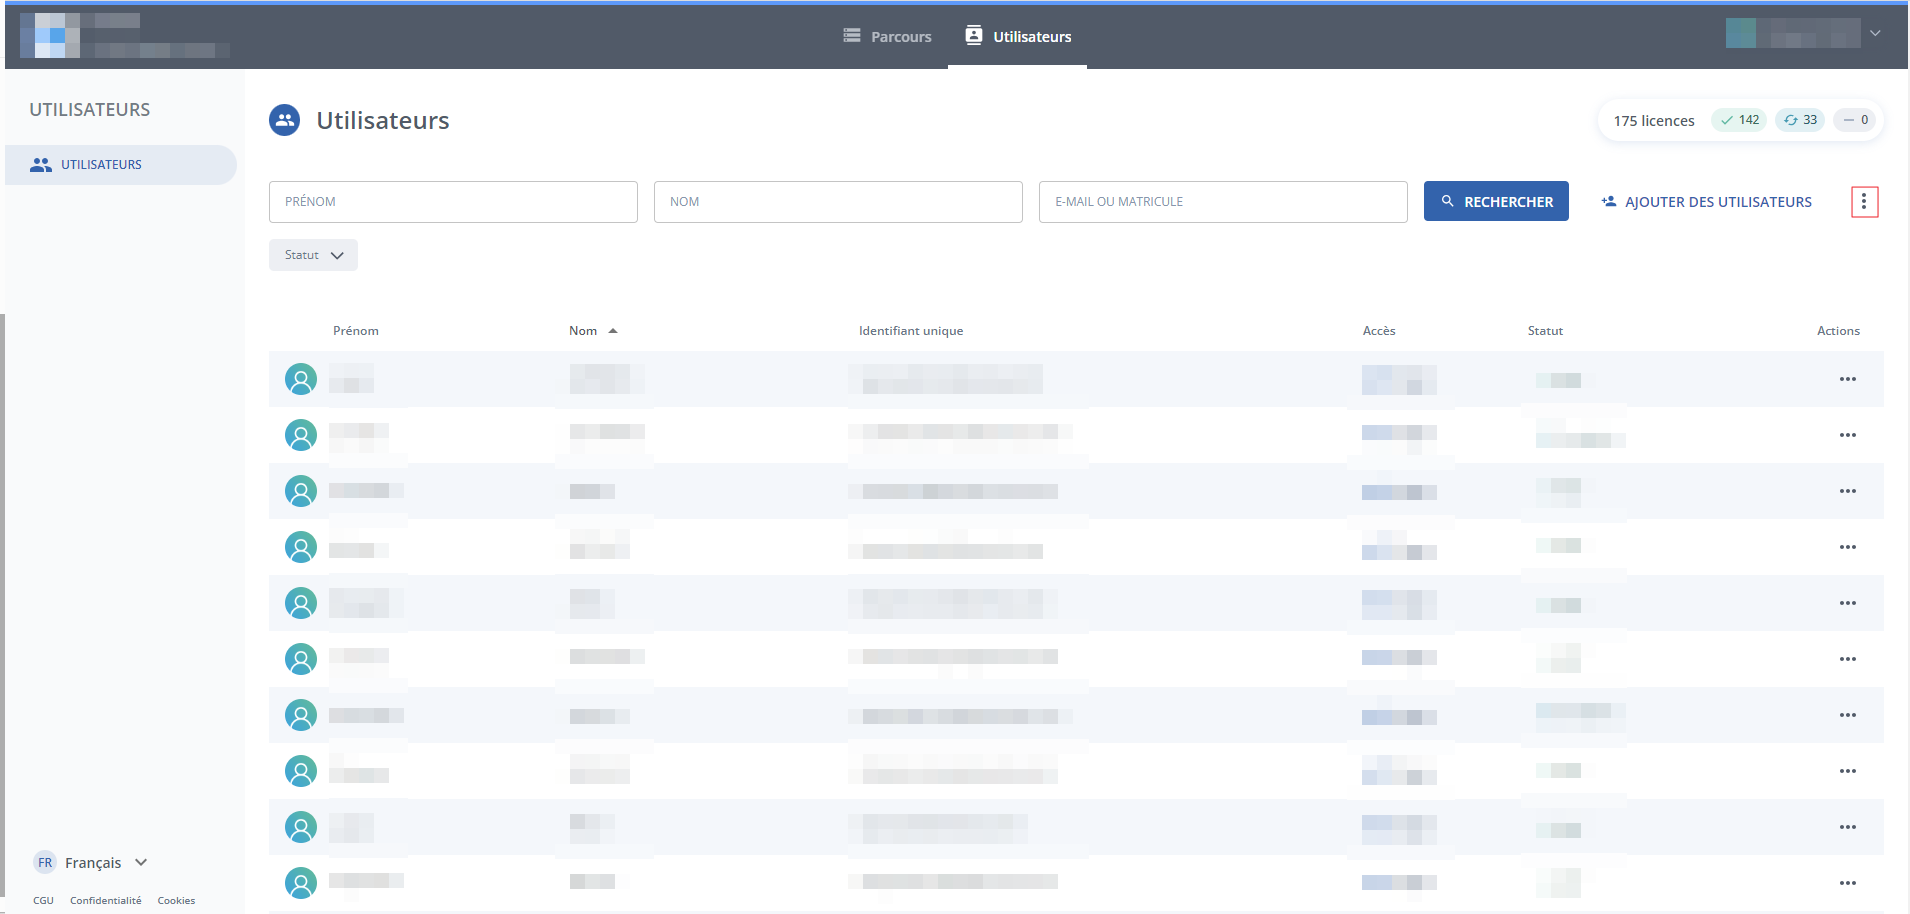The width and height of the screenshot is (1910, 914).
Task: Click the 142 active licences badge
Action: 1739,120
